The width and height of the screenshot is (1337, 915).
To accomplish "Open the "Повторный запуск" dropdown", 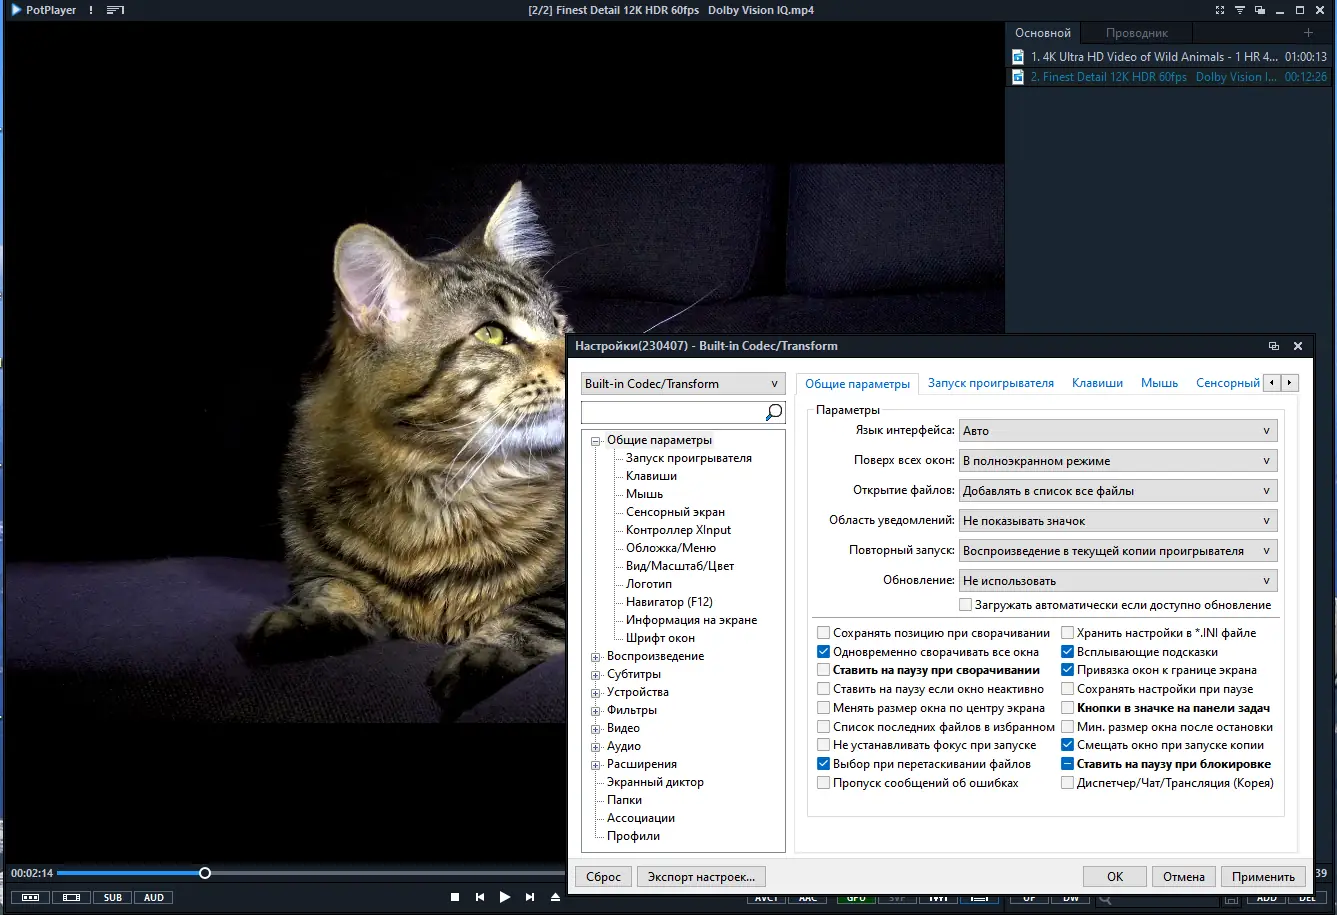I will (1118, 551).
